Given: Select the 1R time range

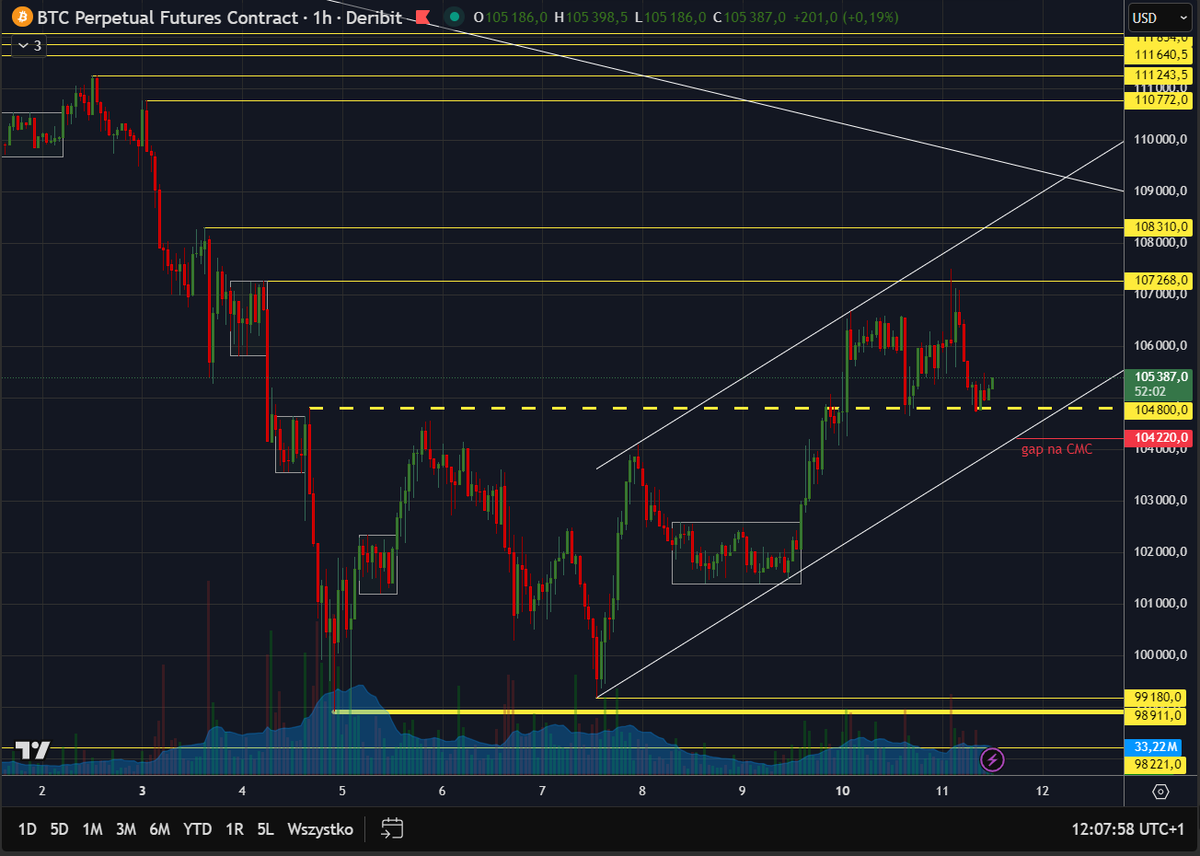Looking at the screenshot, I should (235, 829).
